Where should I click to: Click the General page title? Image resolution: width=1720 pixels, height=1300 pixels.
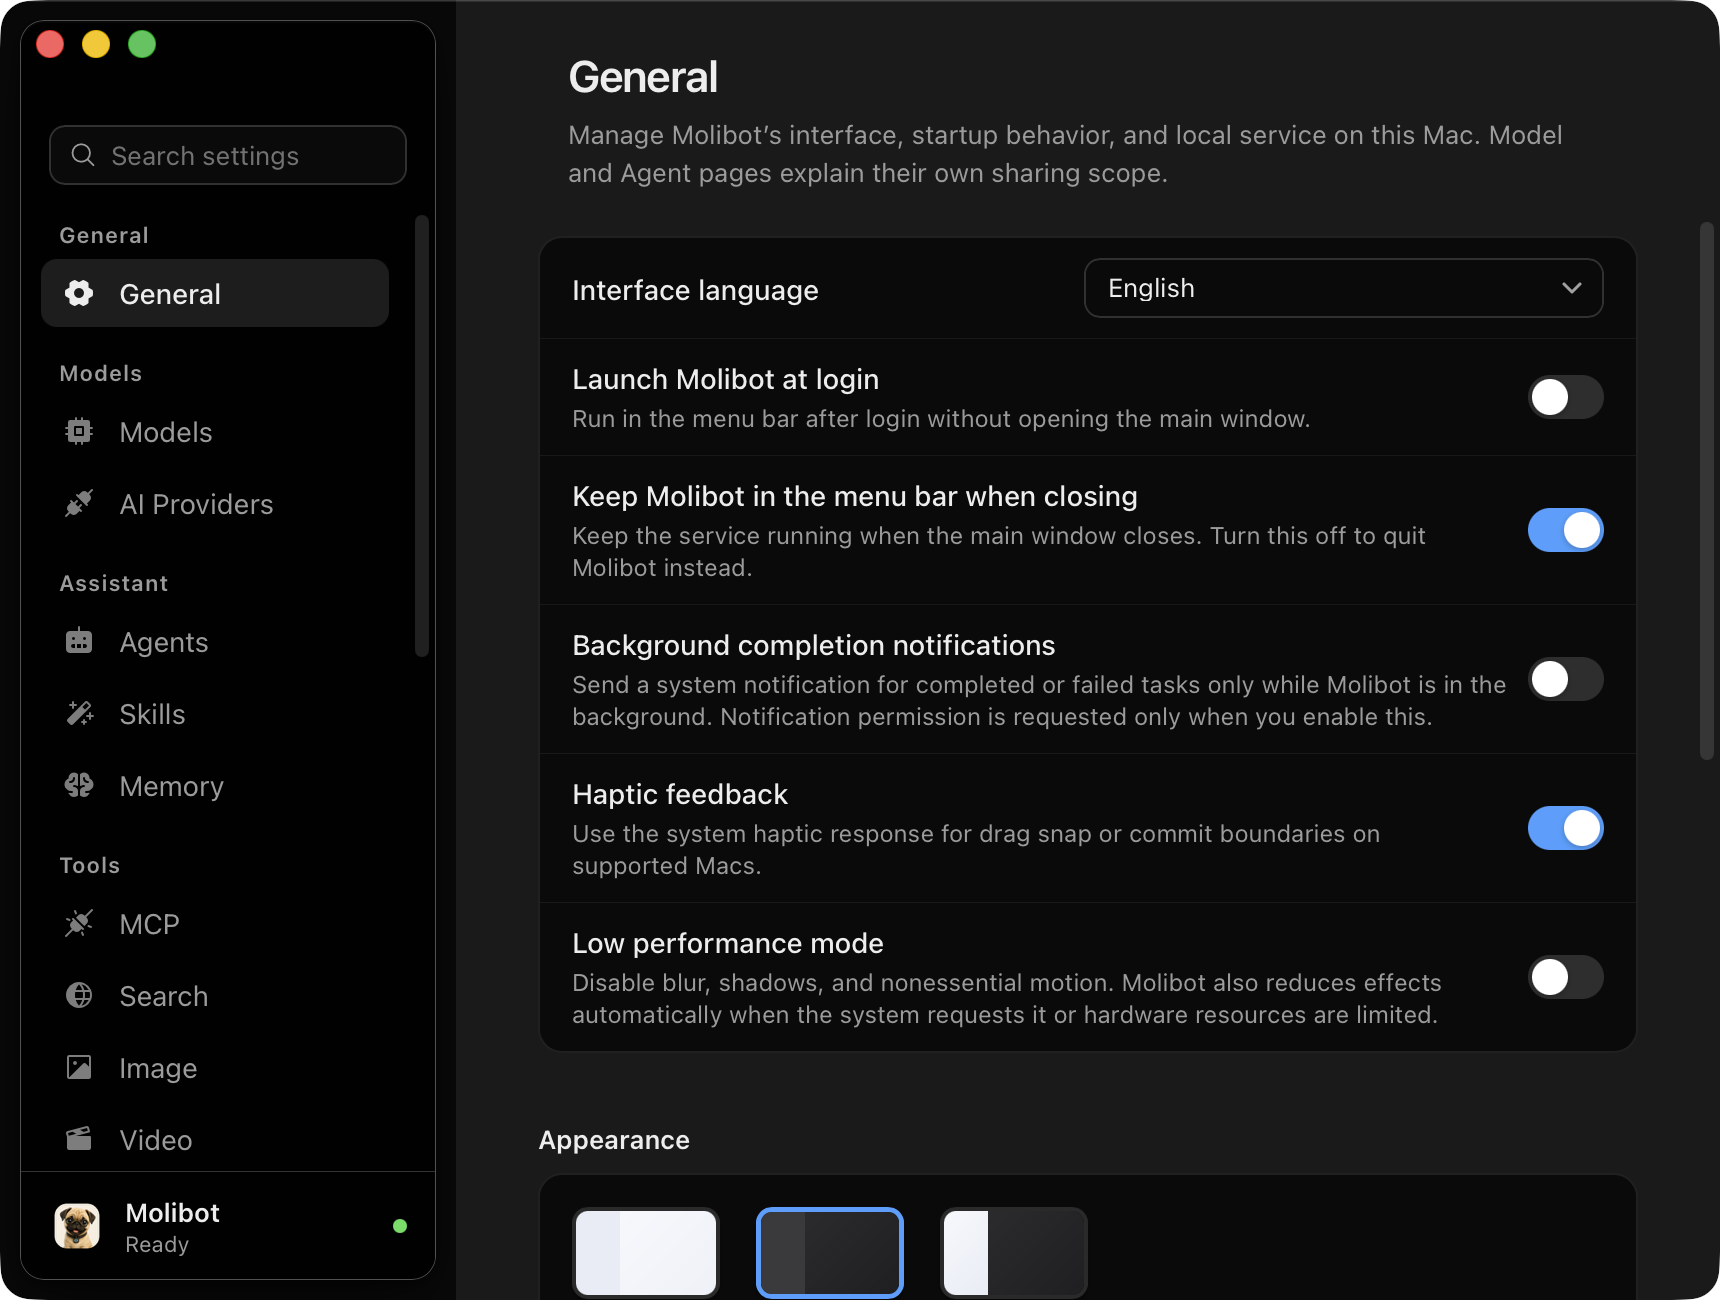[643, 77]
